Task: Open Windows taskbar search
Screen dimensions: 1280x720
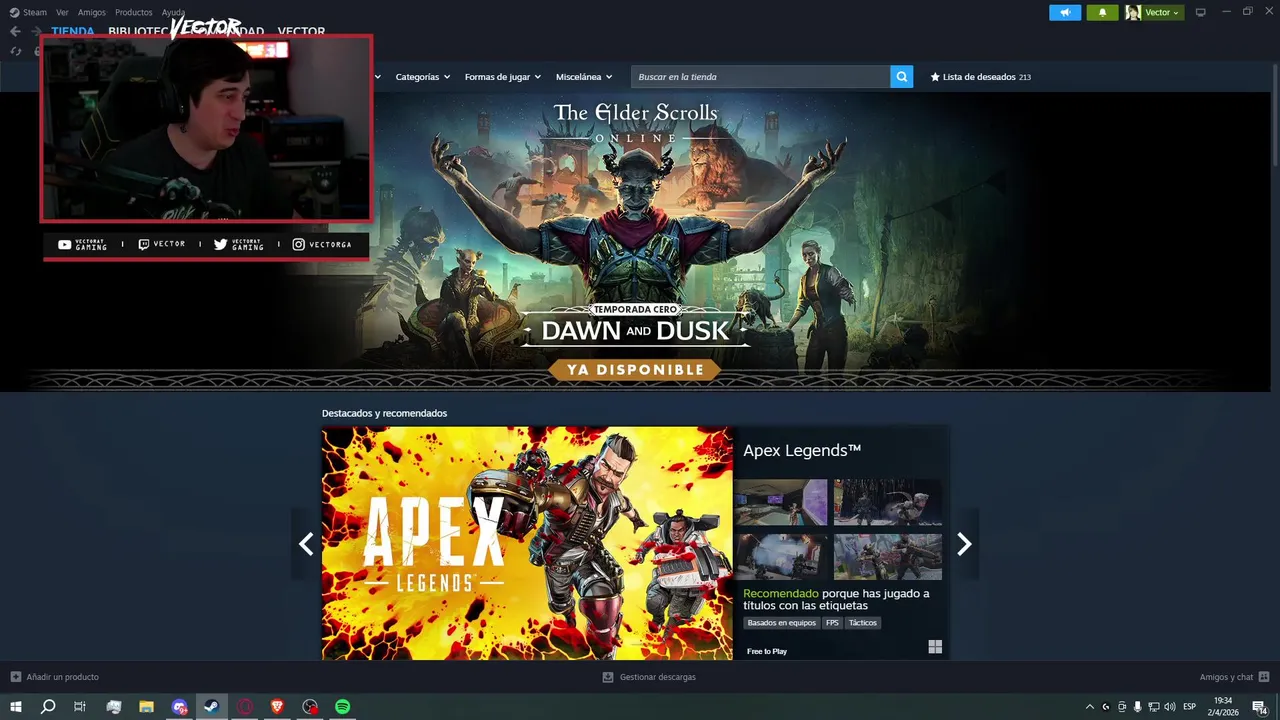Action: (x=48, y=707)
